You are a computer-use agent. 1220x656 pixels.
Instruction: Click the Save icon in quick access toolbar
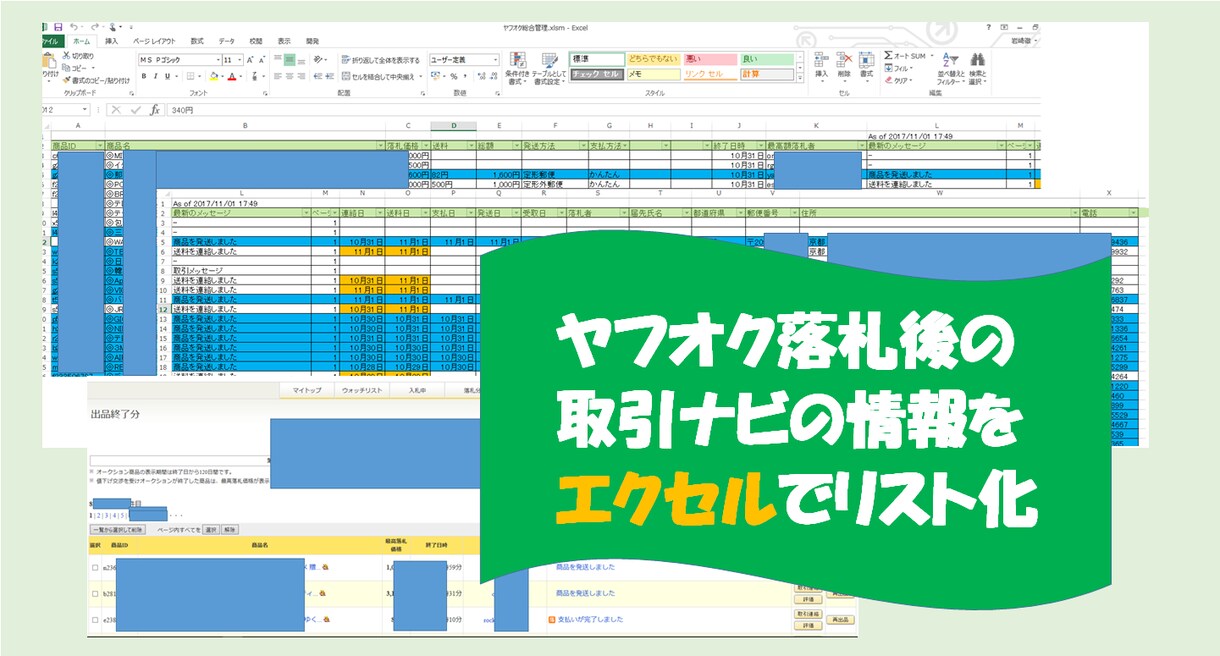click(58, 27)
